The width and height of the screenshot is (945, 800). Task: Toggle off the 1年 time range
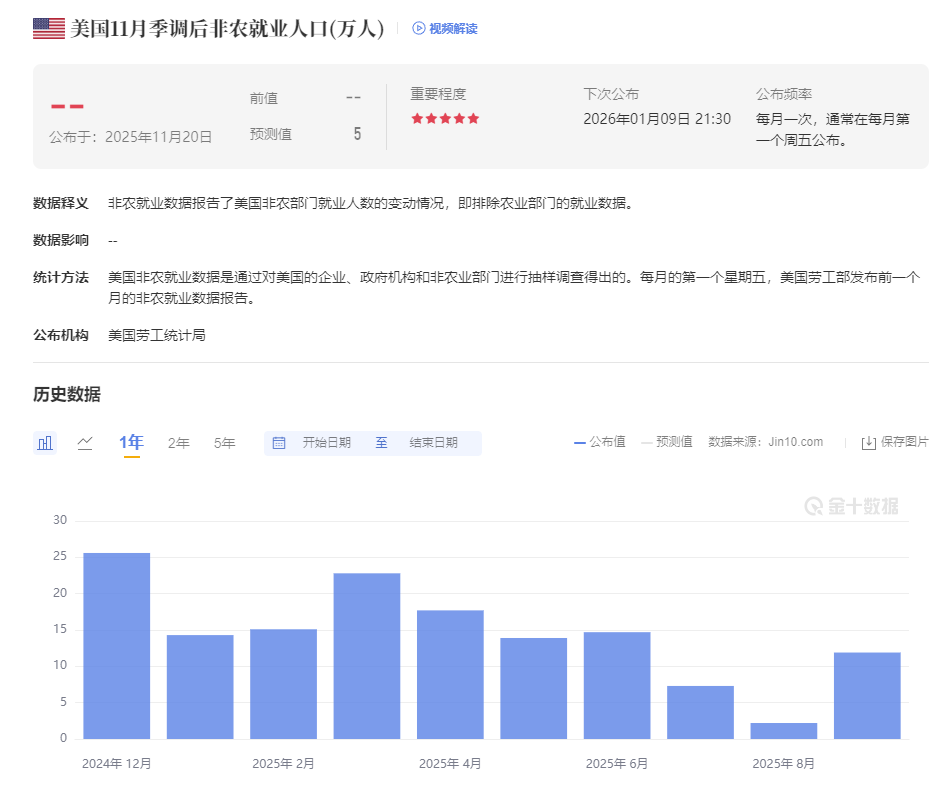point(132,441)
